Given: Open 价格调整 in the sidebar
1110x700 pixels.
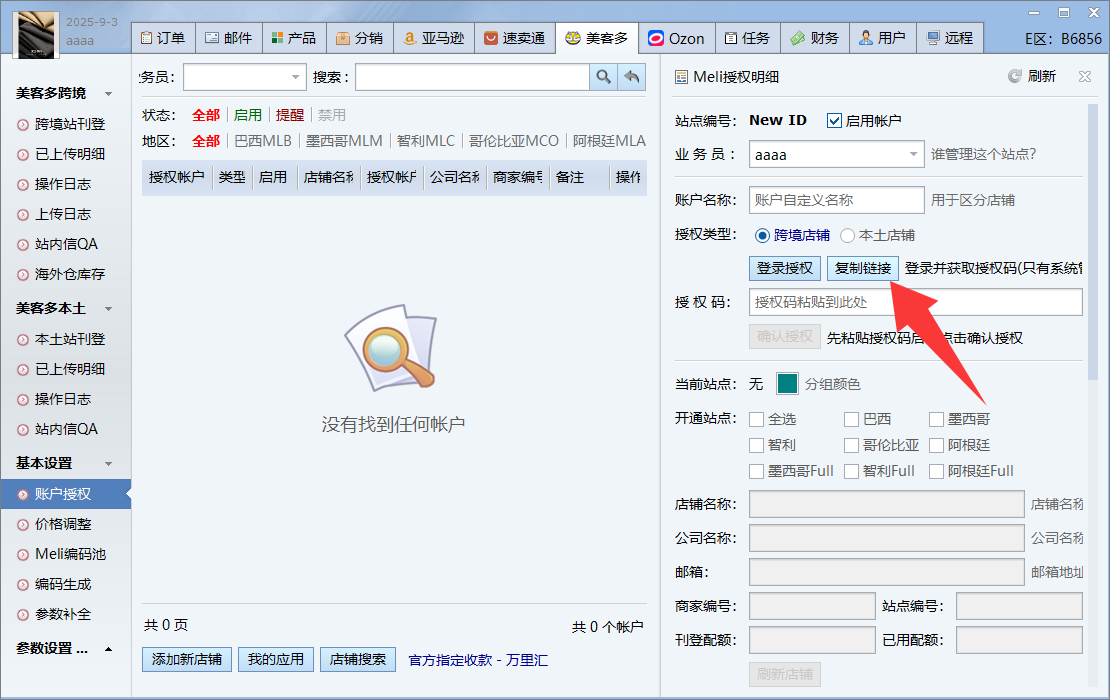Looking at the screenshot, I should coord(62,524).
